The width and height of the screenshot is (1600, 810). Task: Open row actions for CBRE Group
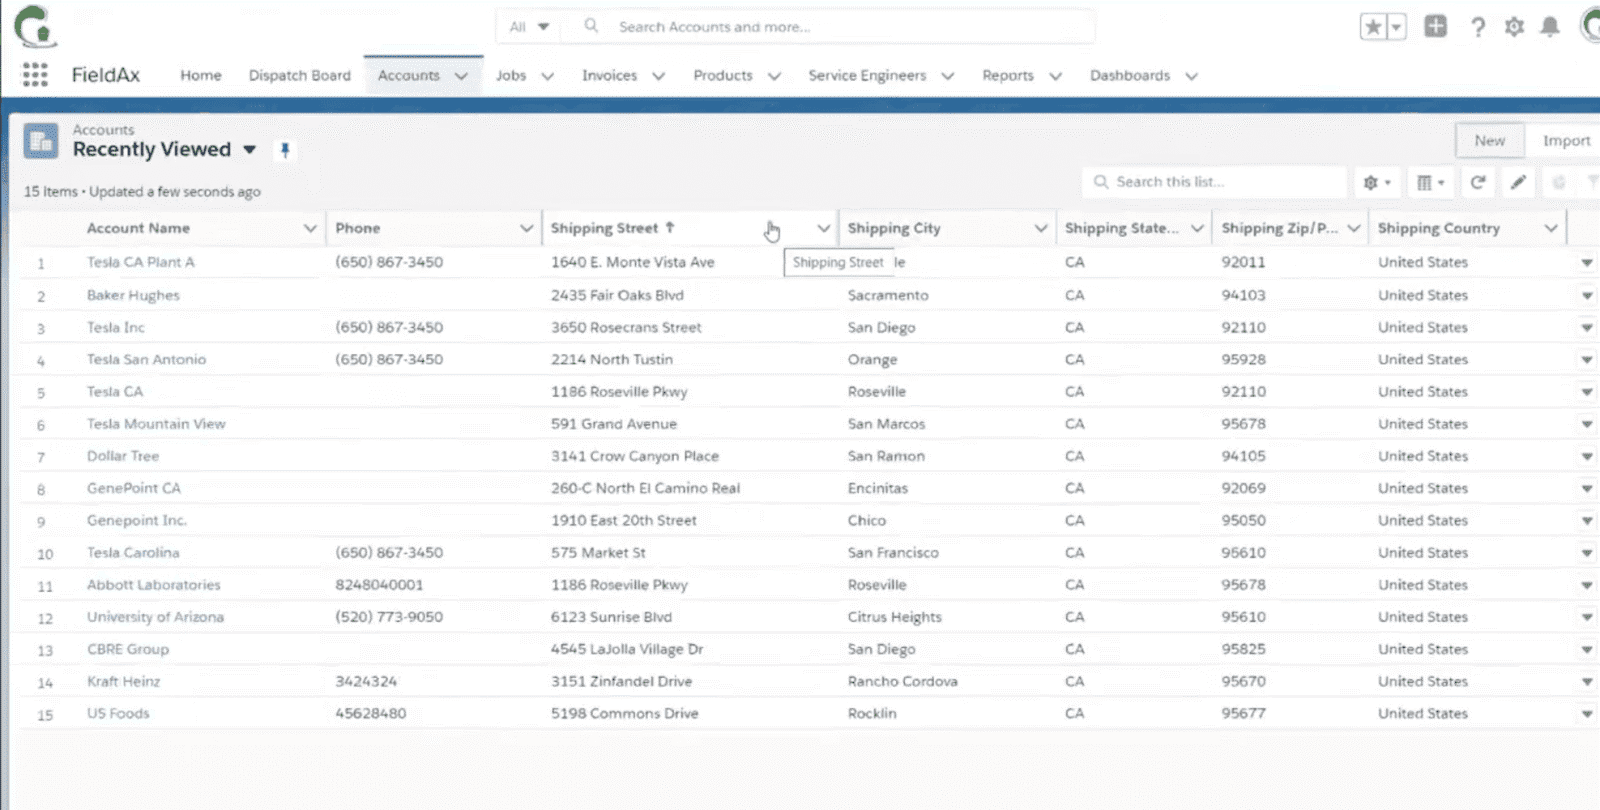[x=1587, y=650]
